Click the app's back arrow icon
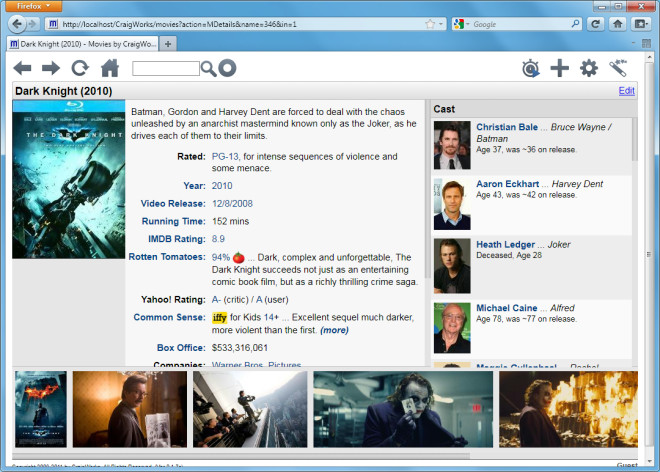Image resolution: width=660 pixels, height=472 pixels. pyautogui.click(x=22, y=68)
